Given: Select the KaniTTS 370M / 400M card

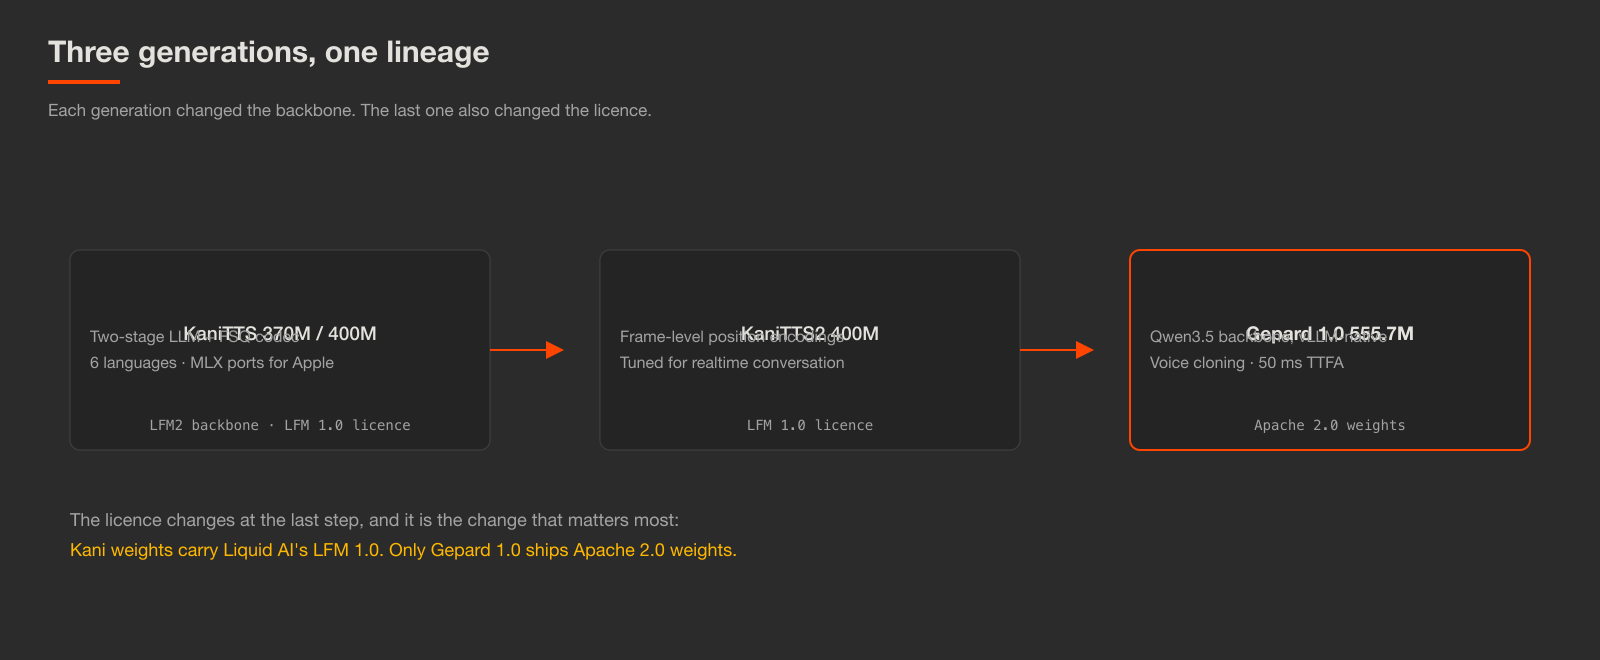Looking at the screenshot, I should (x=280, y=350).
